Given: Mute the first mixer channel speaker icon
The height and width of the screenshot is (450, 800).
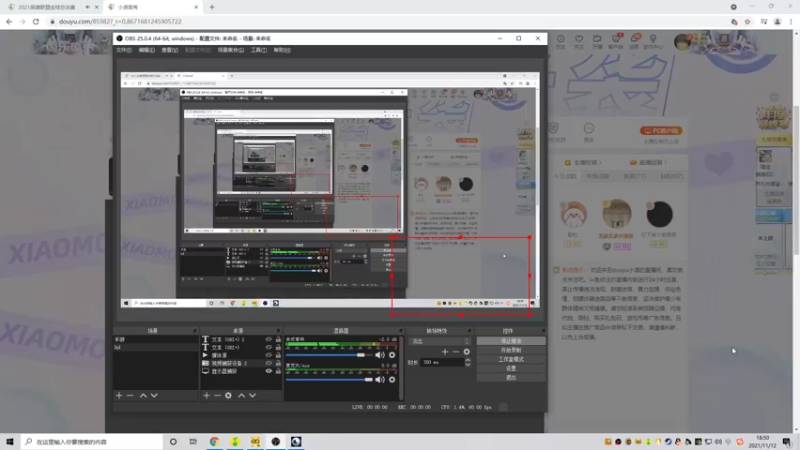Looking at the screenshot, I should (380, 355).
